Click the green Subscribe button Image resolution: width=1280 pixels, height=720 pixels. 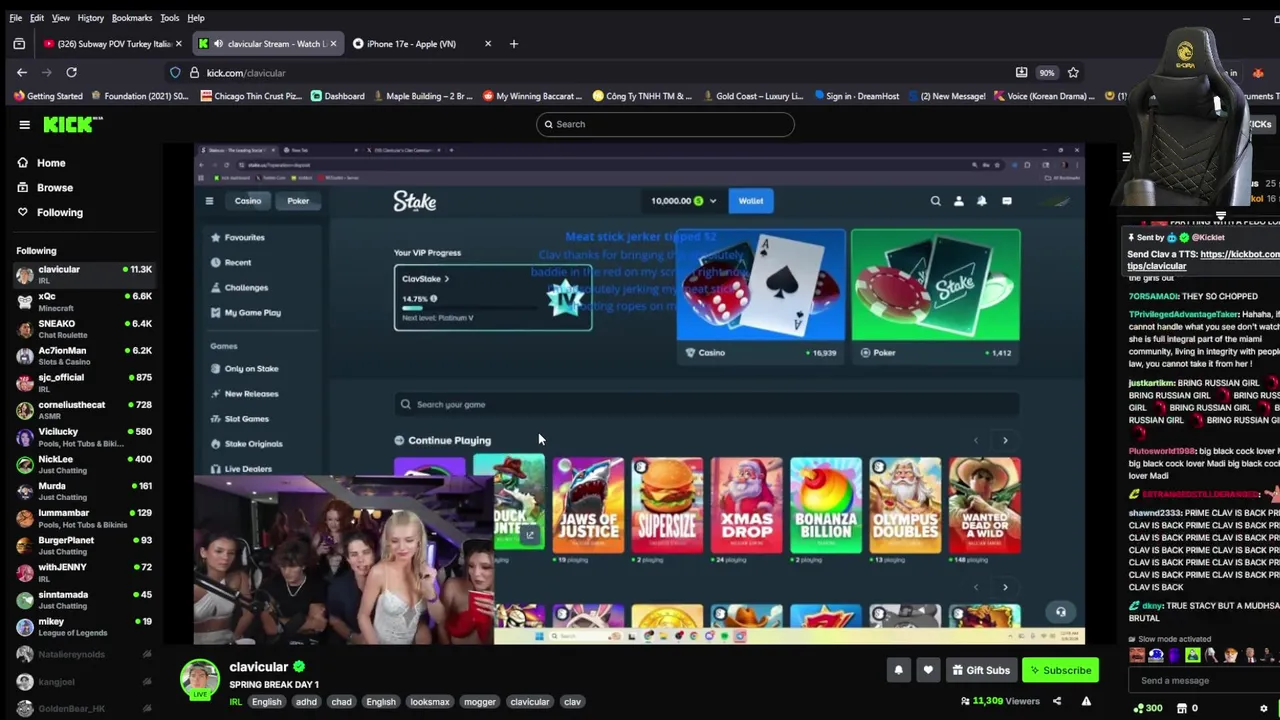click(x=1060, y=670)
